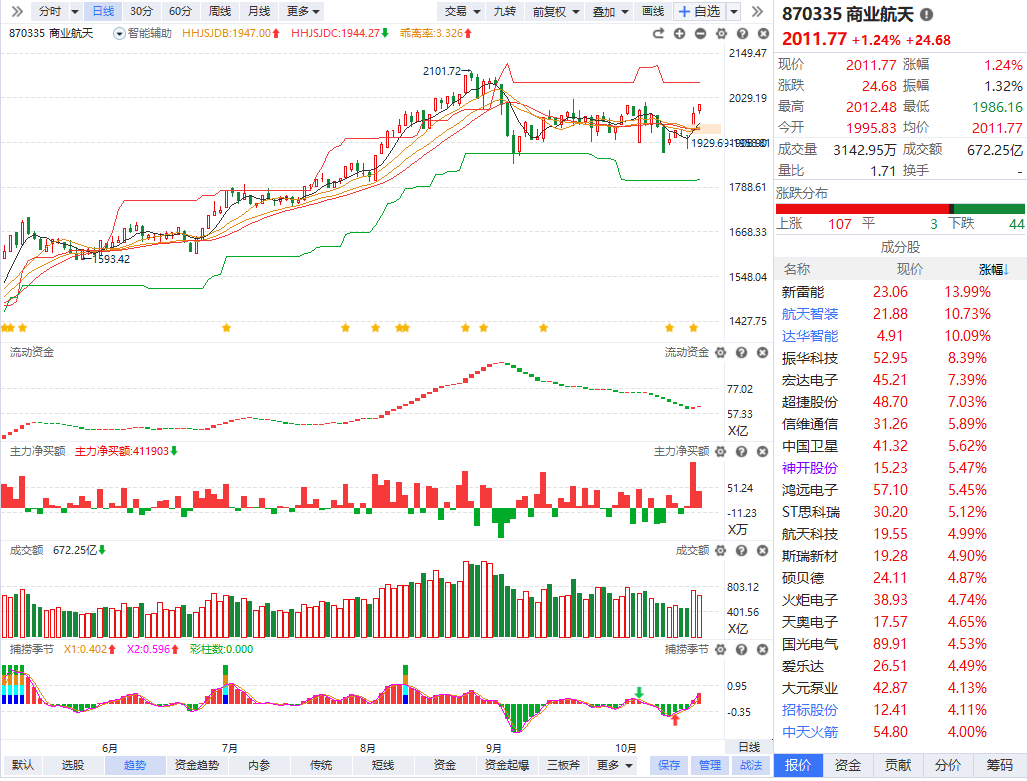Add stock to watchlist with 自选 button
The width and height of the screenshot is (1027, 781).
(698, 11)
